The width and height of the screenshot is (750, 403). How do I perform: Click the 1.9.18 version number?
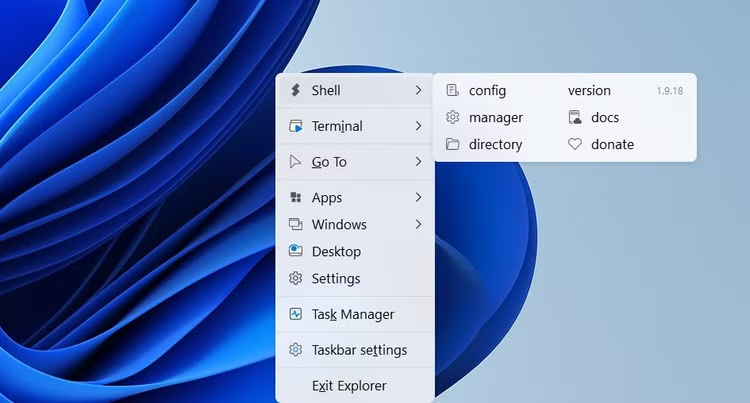click(670, 91)
